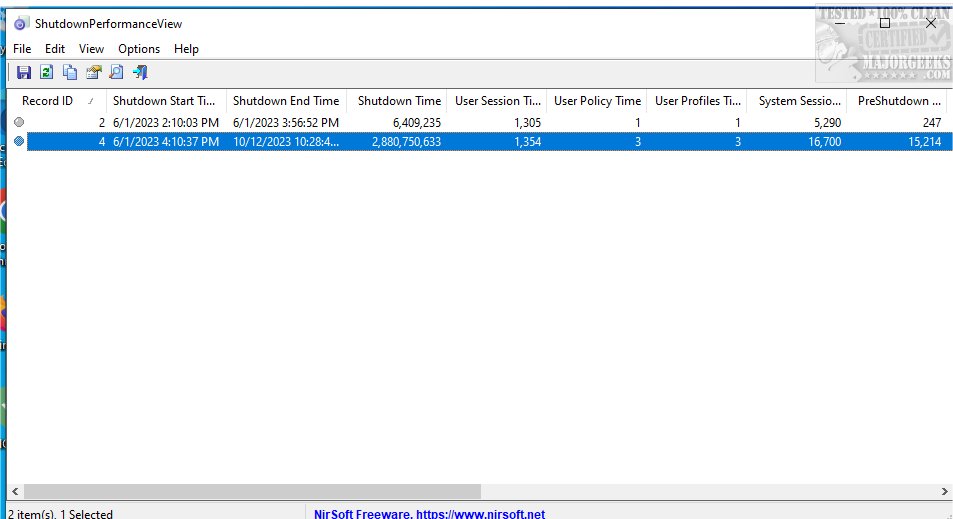Click the horizontal scrollbar right arrow

pyautogui.click(x=945, y=492)
